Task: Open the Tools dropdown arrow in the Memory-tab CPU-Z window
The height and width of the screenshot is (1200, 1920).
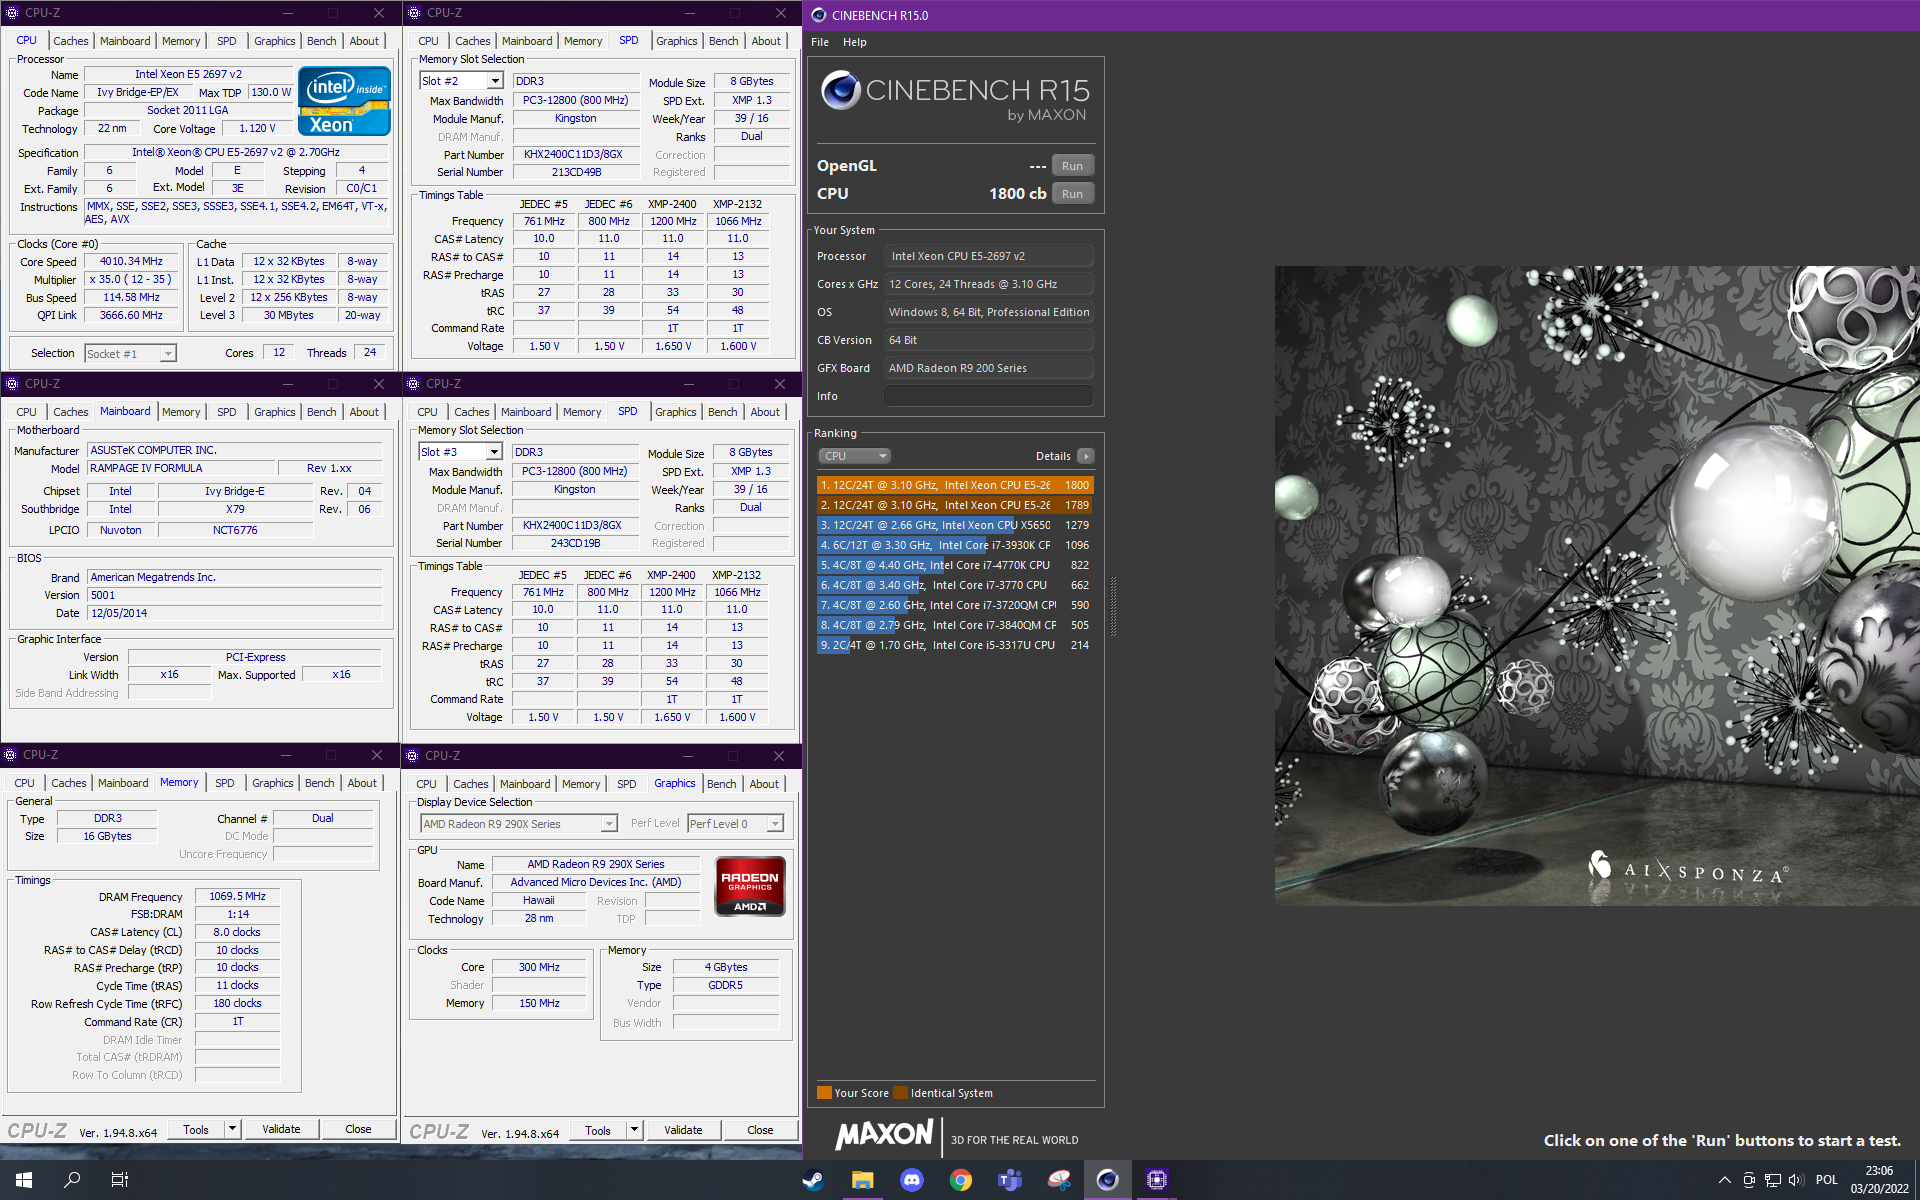Action: click(x=232, y=1129)
